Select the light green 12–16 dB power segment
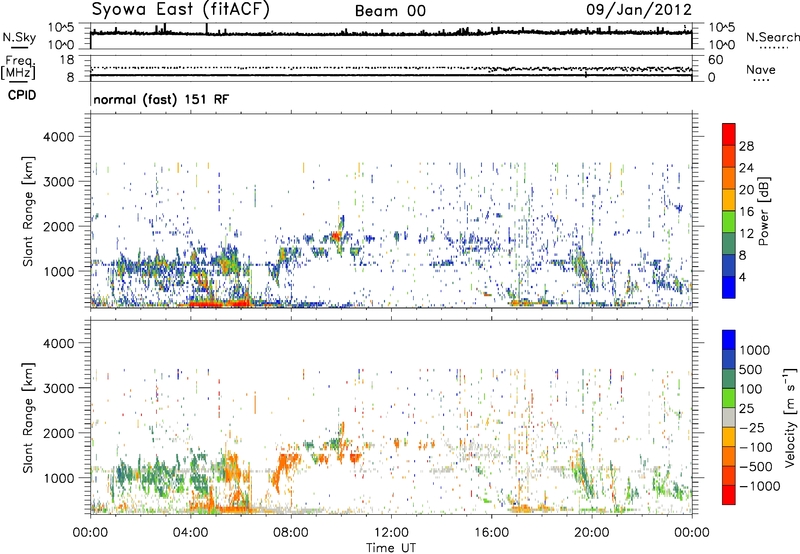The height and width of the screenshot is (554, 800). pos(729,221)
